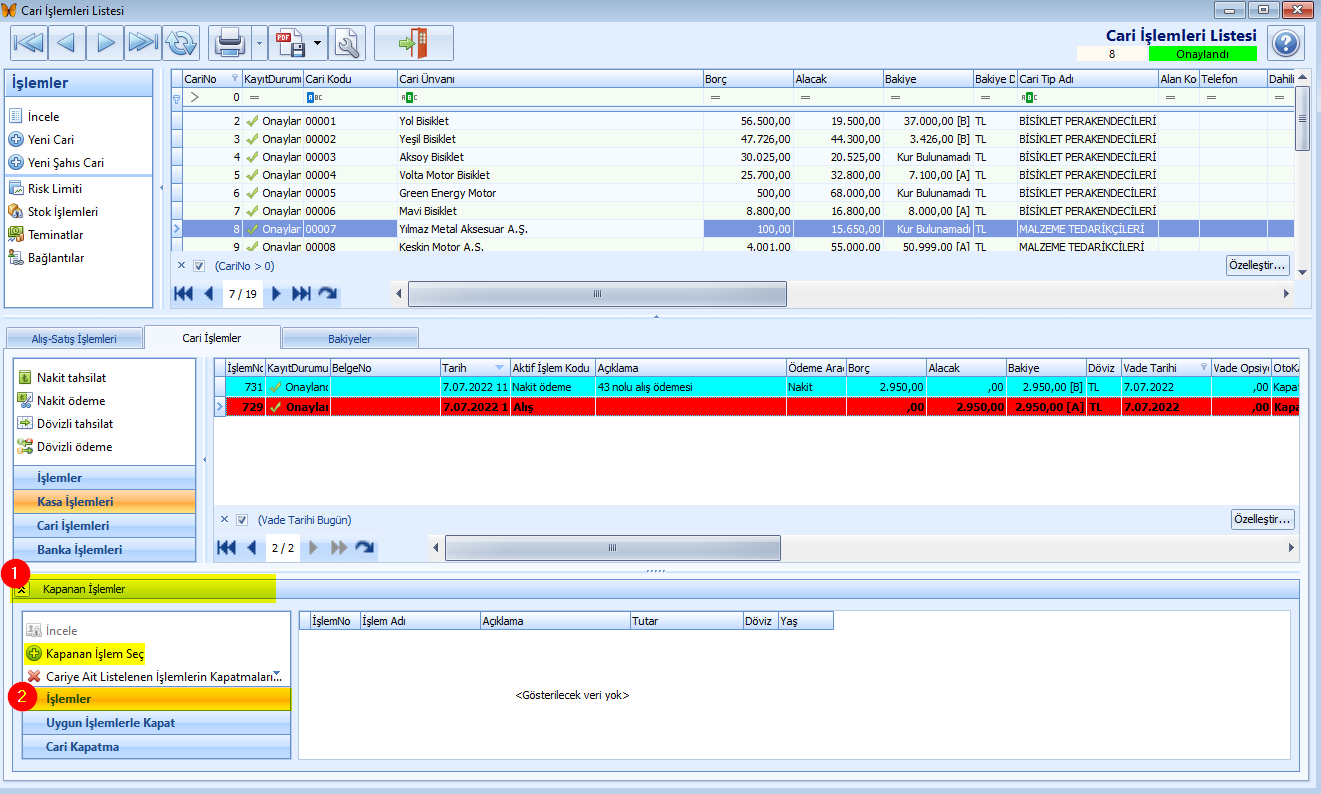Remove the CariNo > 0 filter with X
Screen dimensions: 1321x794
(x=181, y=266)
